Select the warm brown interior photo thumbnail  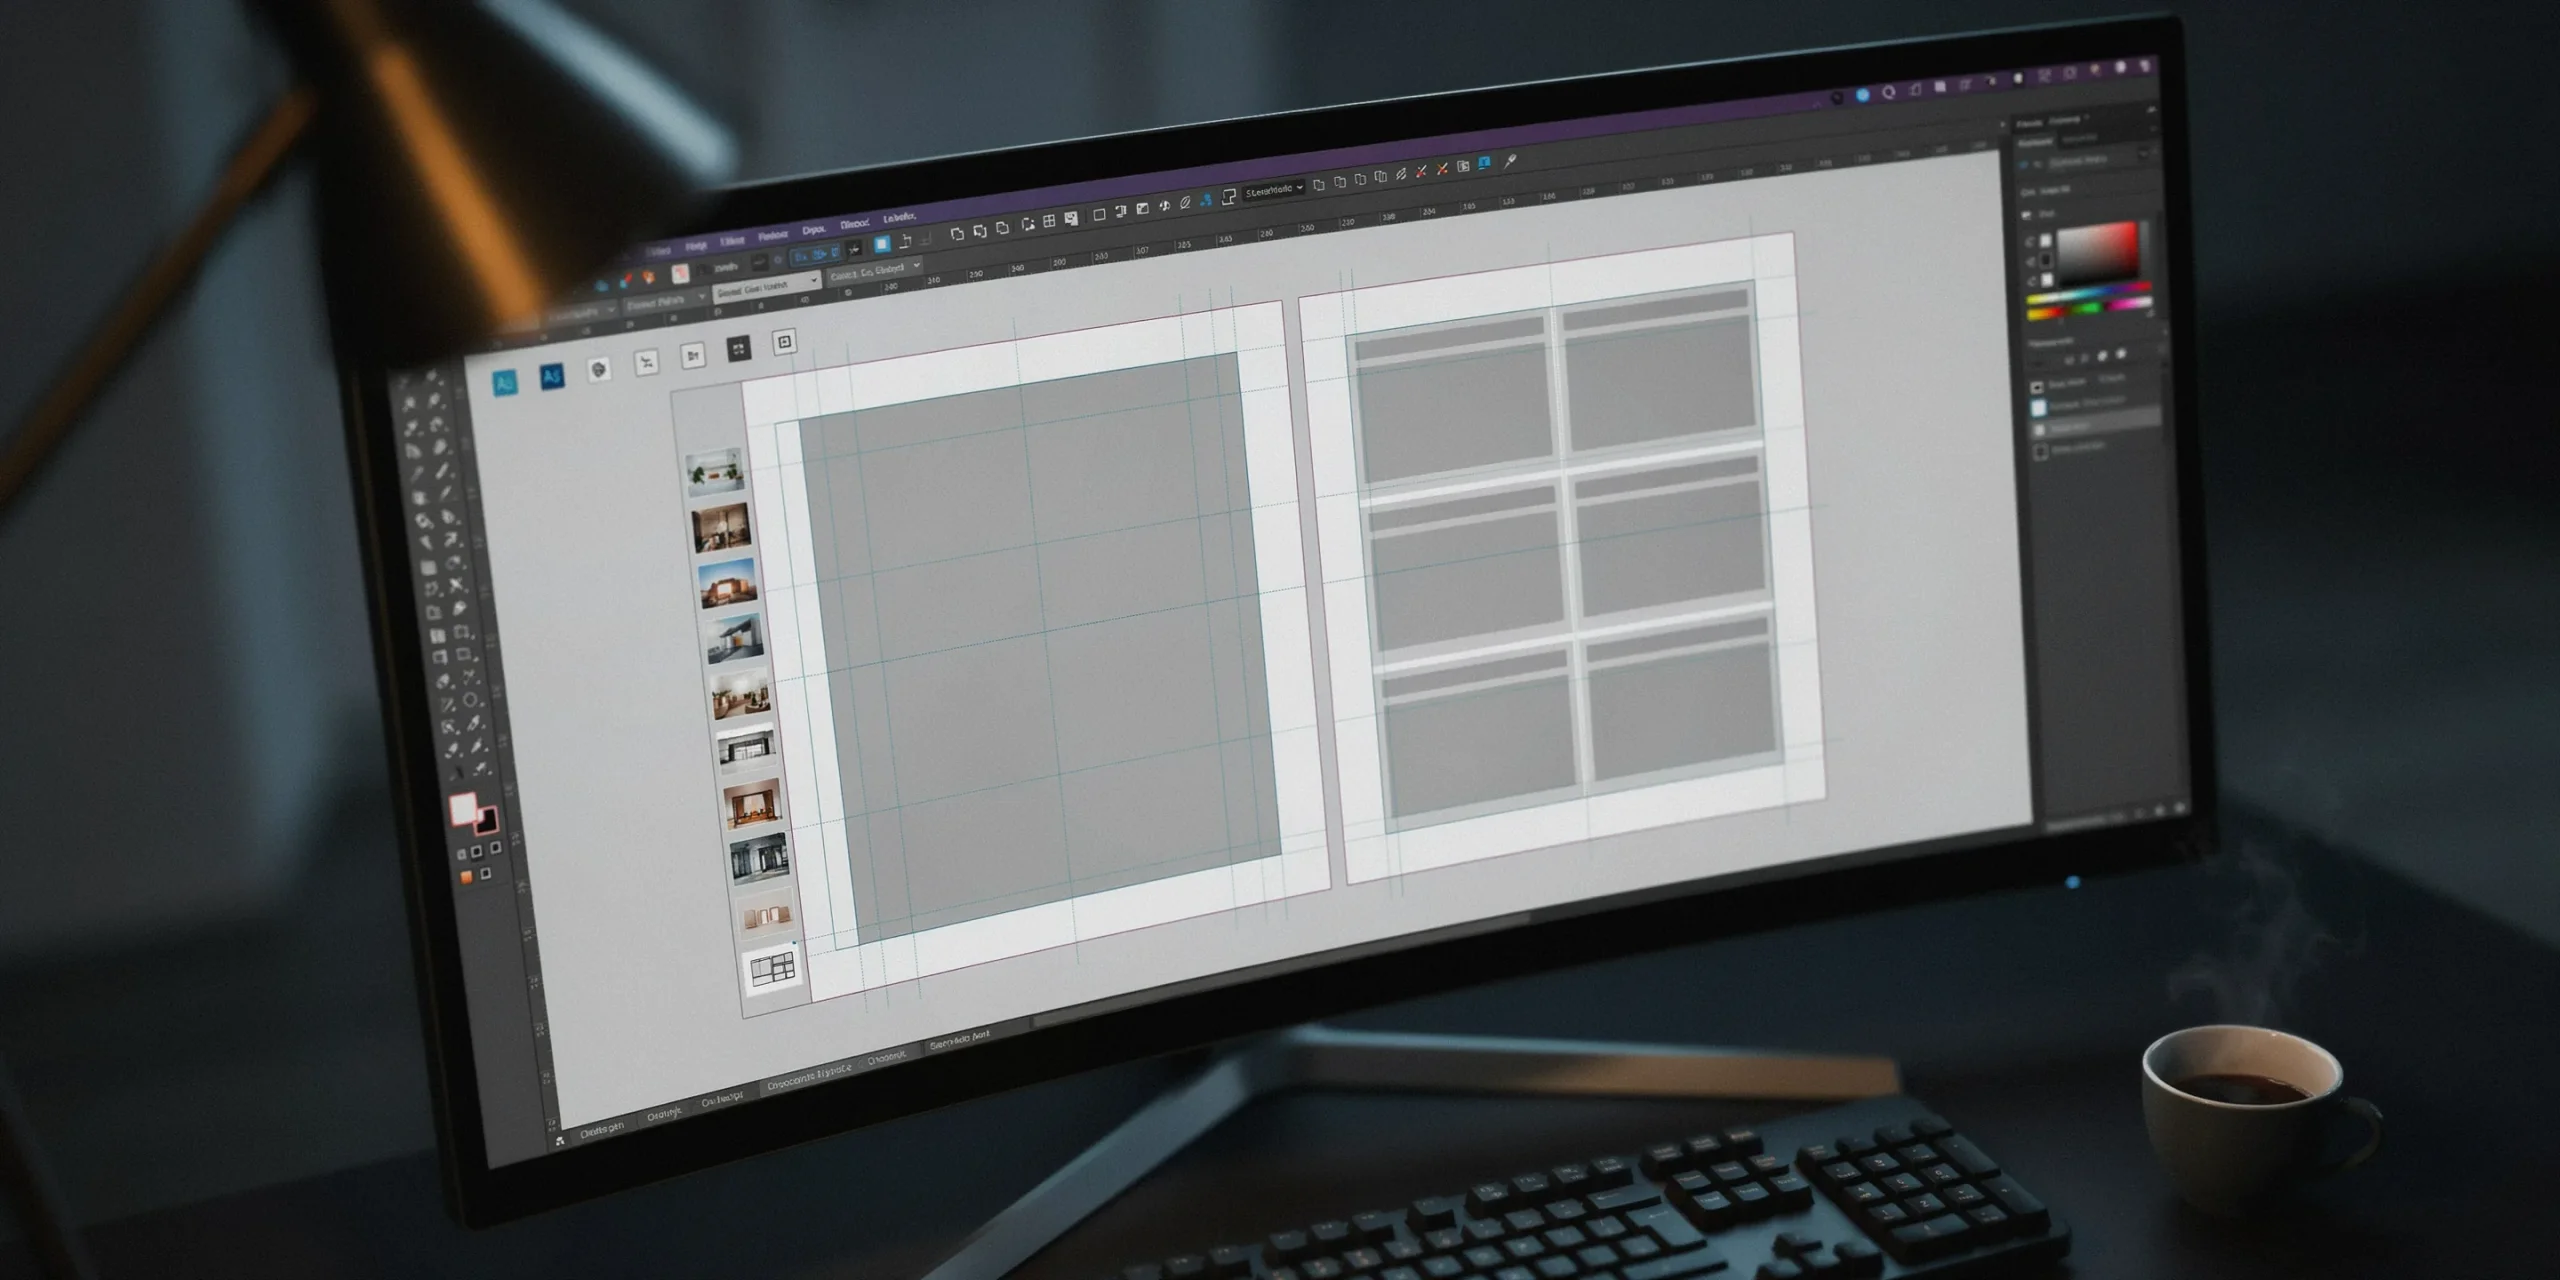(x=721, y=527)
